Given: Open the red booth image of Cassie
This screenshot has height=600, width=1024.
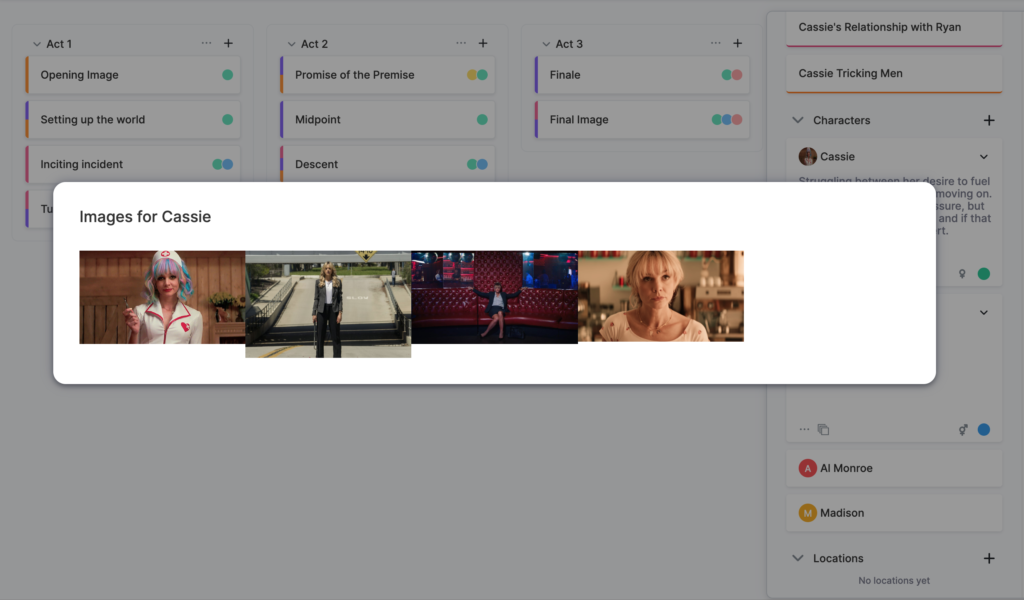Looking at the screenshot, I should point(494,297).
